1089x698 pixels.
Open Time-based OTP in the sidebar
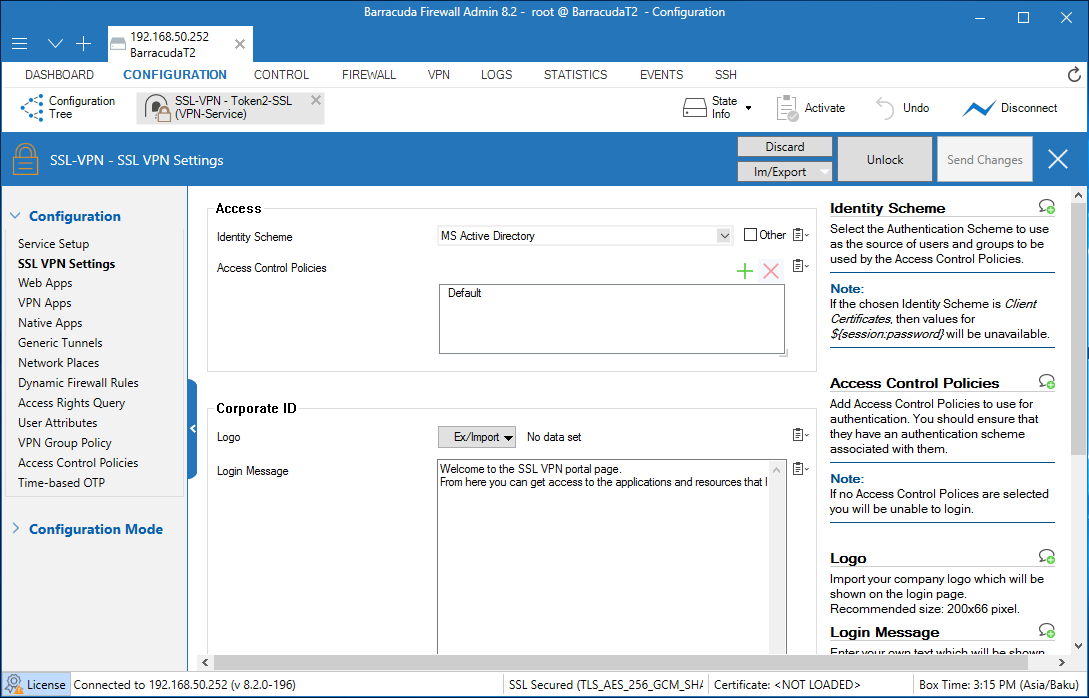pyautogui.click(x=61, y=483)
